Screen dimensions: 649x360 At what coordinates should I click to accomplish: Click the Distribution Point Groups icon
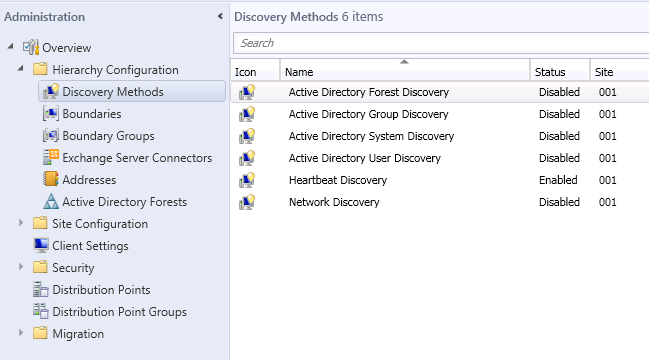[x=41, y=311]
